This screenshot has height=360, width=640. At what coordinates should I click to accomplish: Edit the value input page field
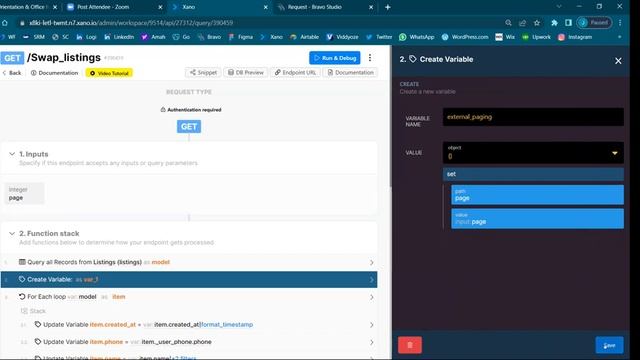pos(537,218)
